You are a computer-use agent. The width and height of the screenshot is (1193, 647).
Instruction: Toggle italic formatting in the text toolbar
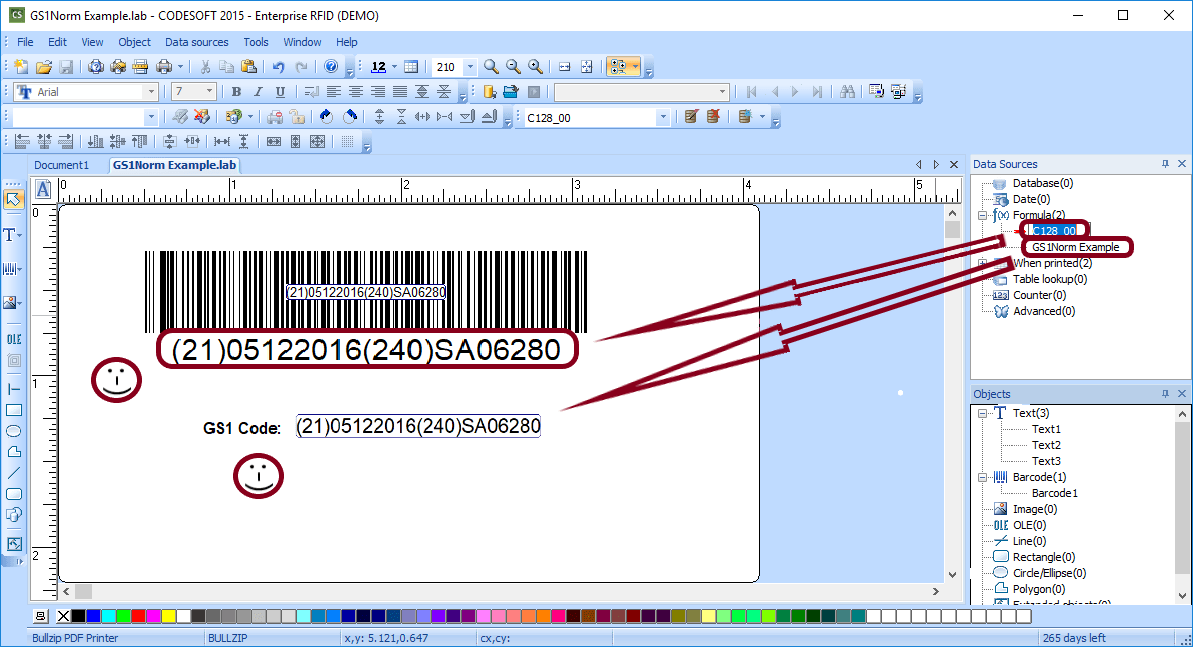click(257, 91)
